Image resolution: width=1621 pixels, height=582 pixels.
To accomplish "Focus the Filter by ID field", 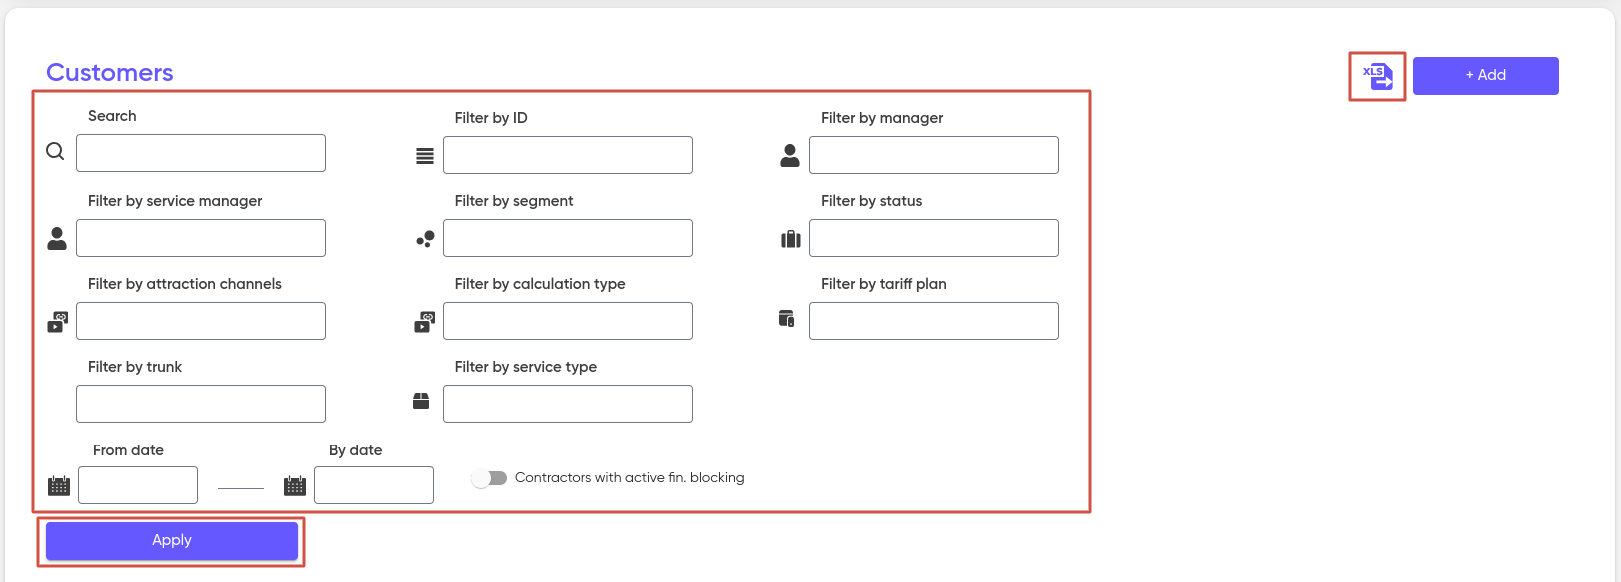I will click(x=568, y=155).
